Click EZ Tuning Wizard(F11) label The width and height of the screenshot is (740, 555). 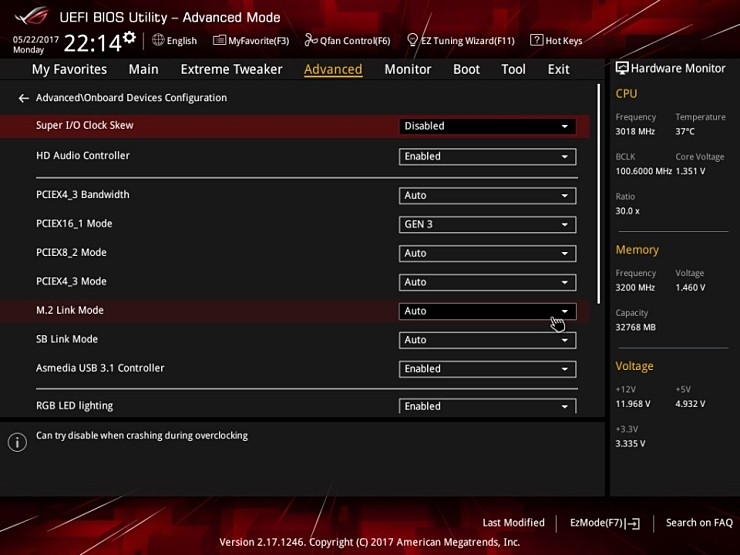click(x=468, y=41)
